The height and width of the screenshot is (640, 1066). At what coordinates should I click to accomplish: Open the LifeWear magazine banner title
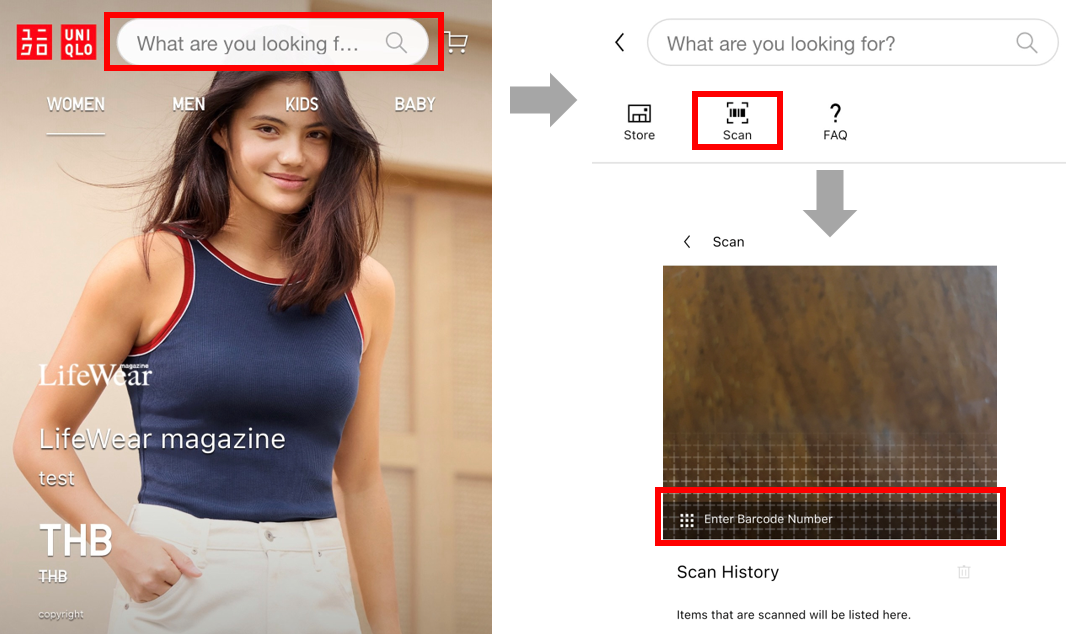coord(162,439)
